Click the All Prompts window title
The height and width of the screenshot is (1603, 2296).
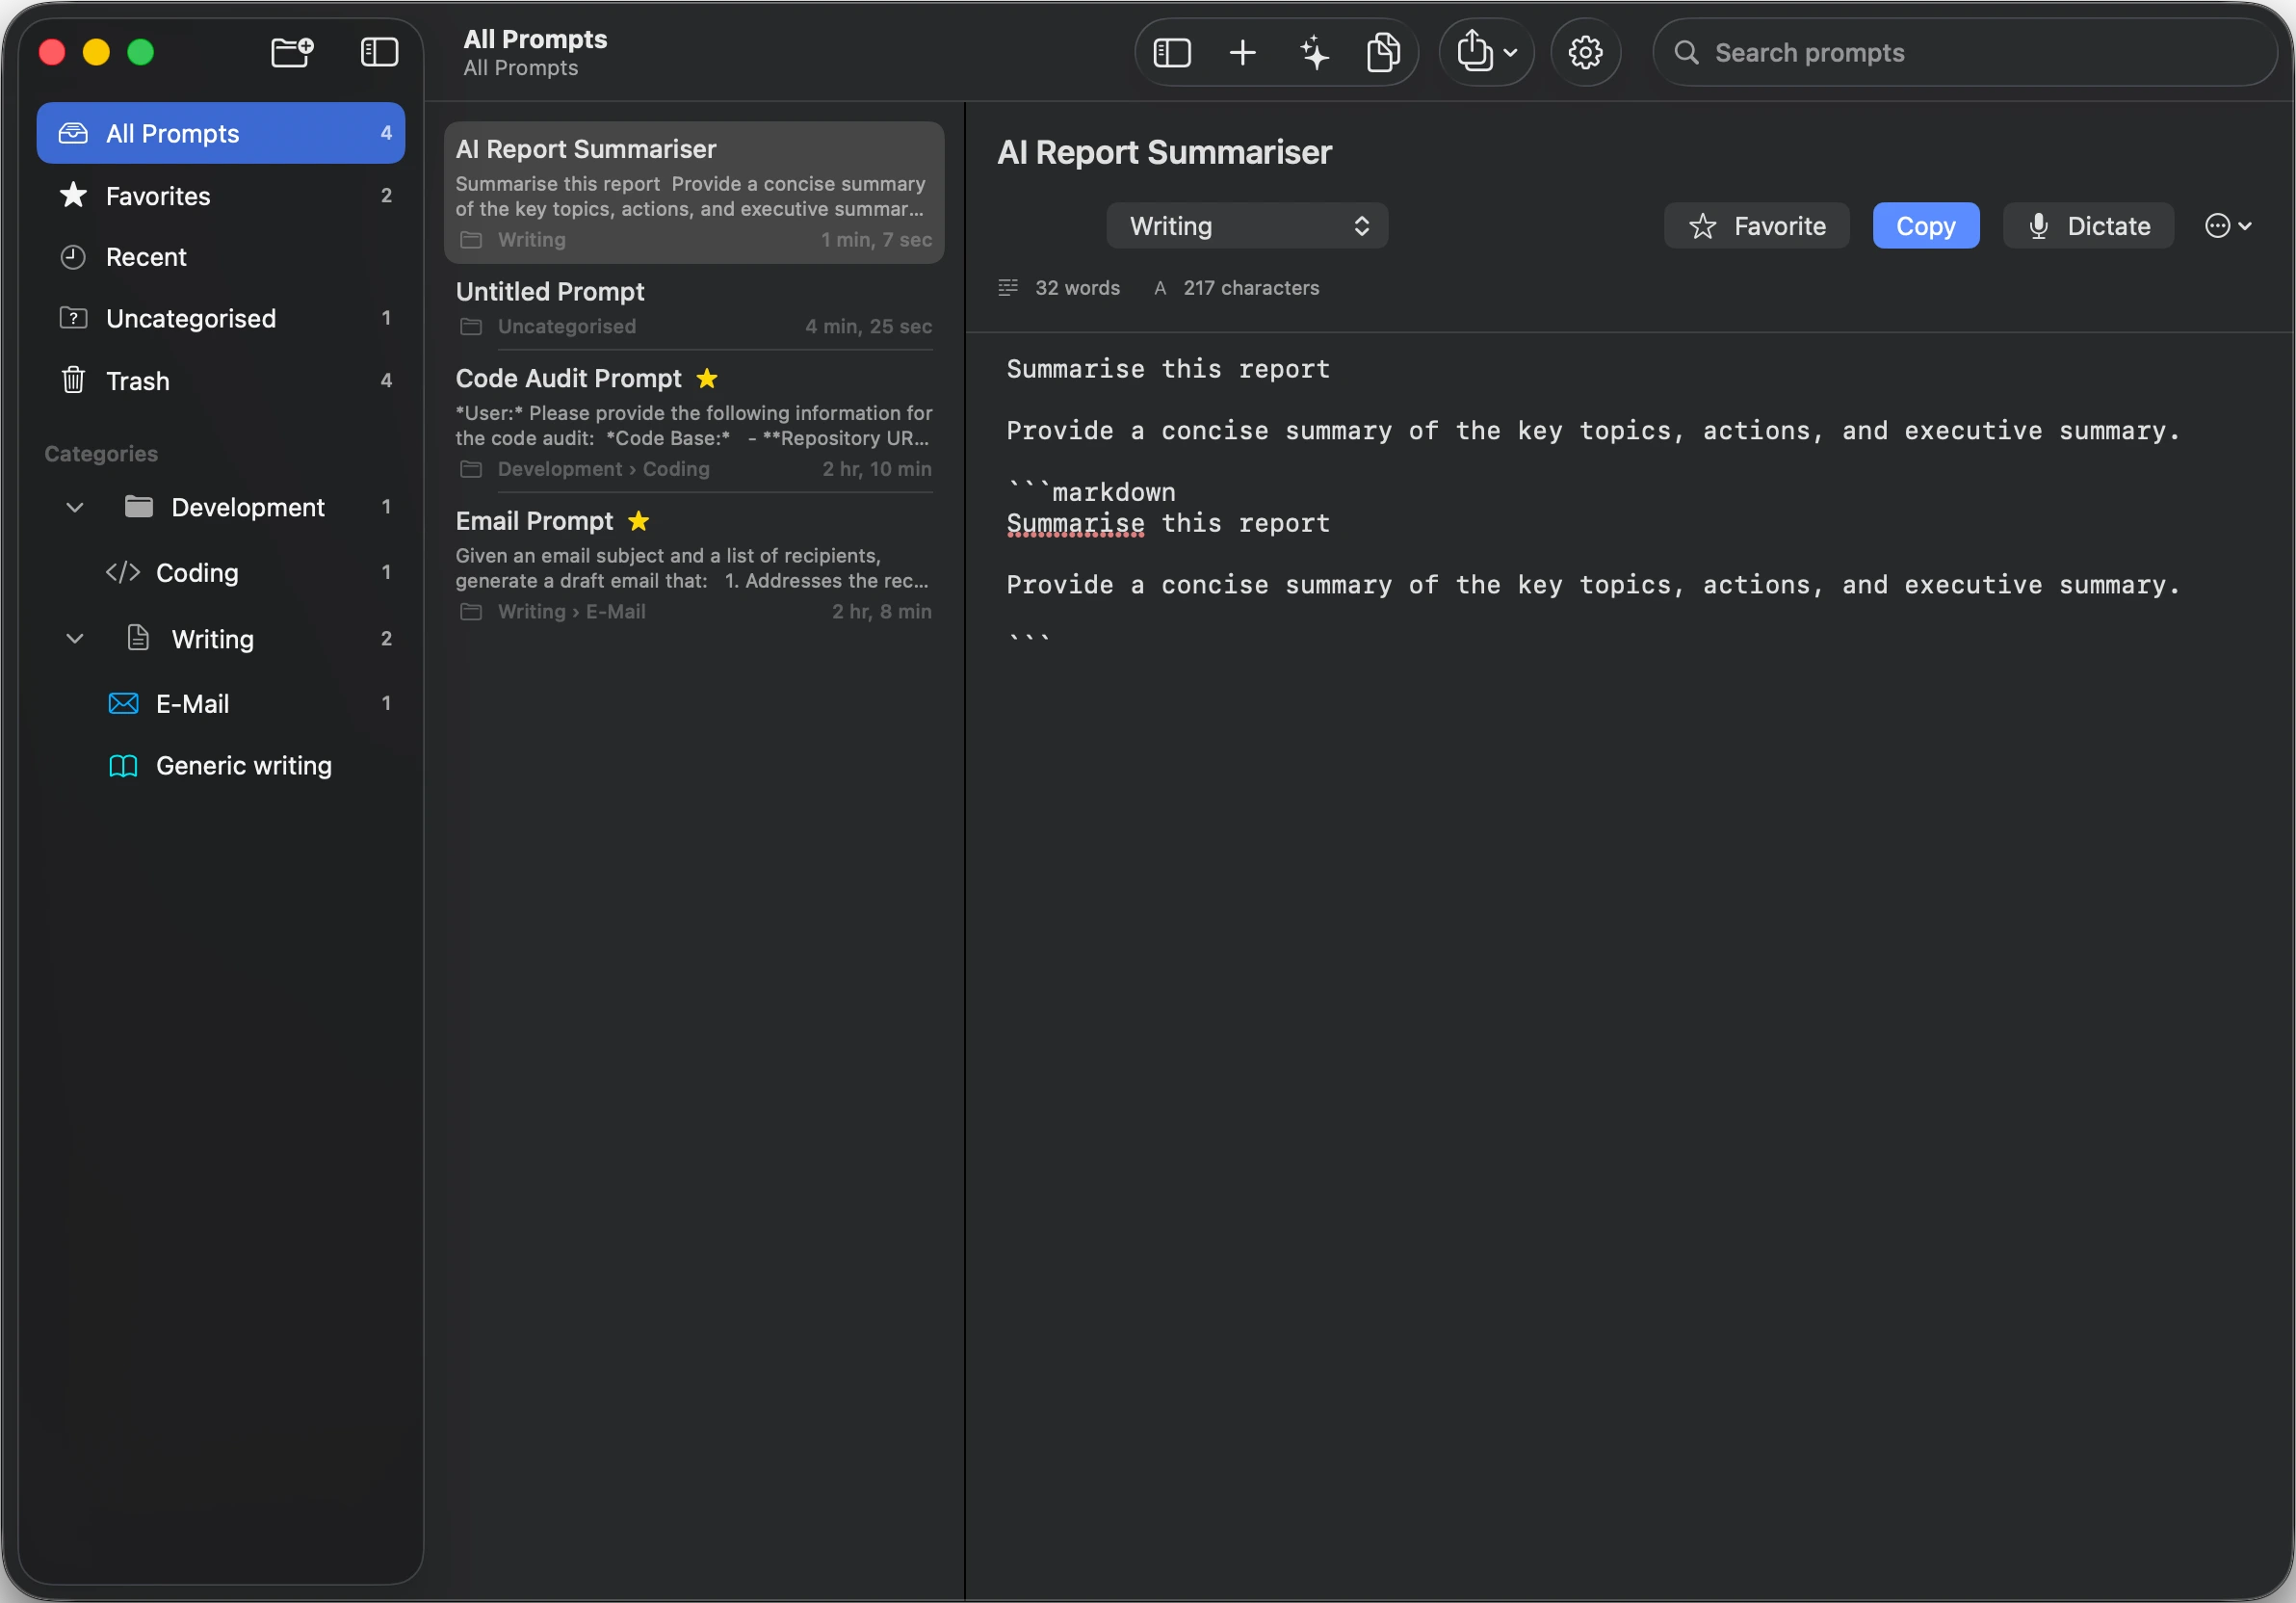[535, 39]
